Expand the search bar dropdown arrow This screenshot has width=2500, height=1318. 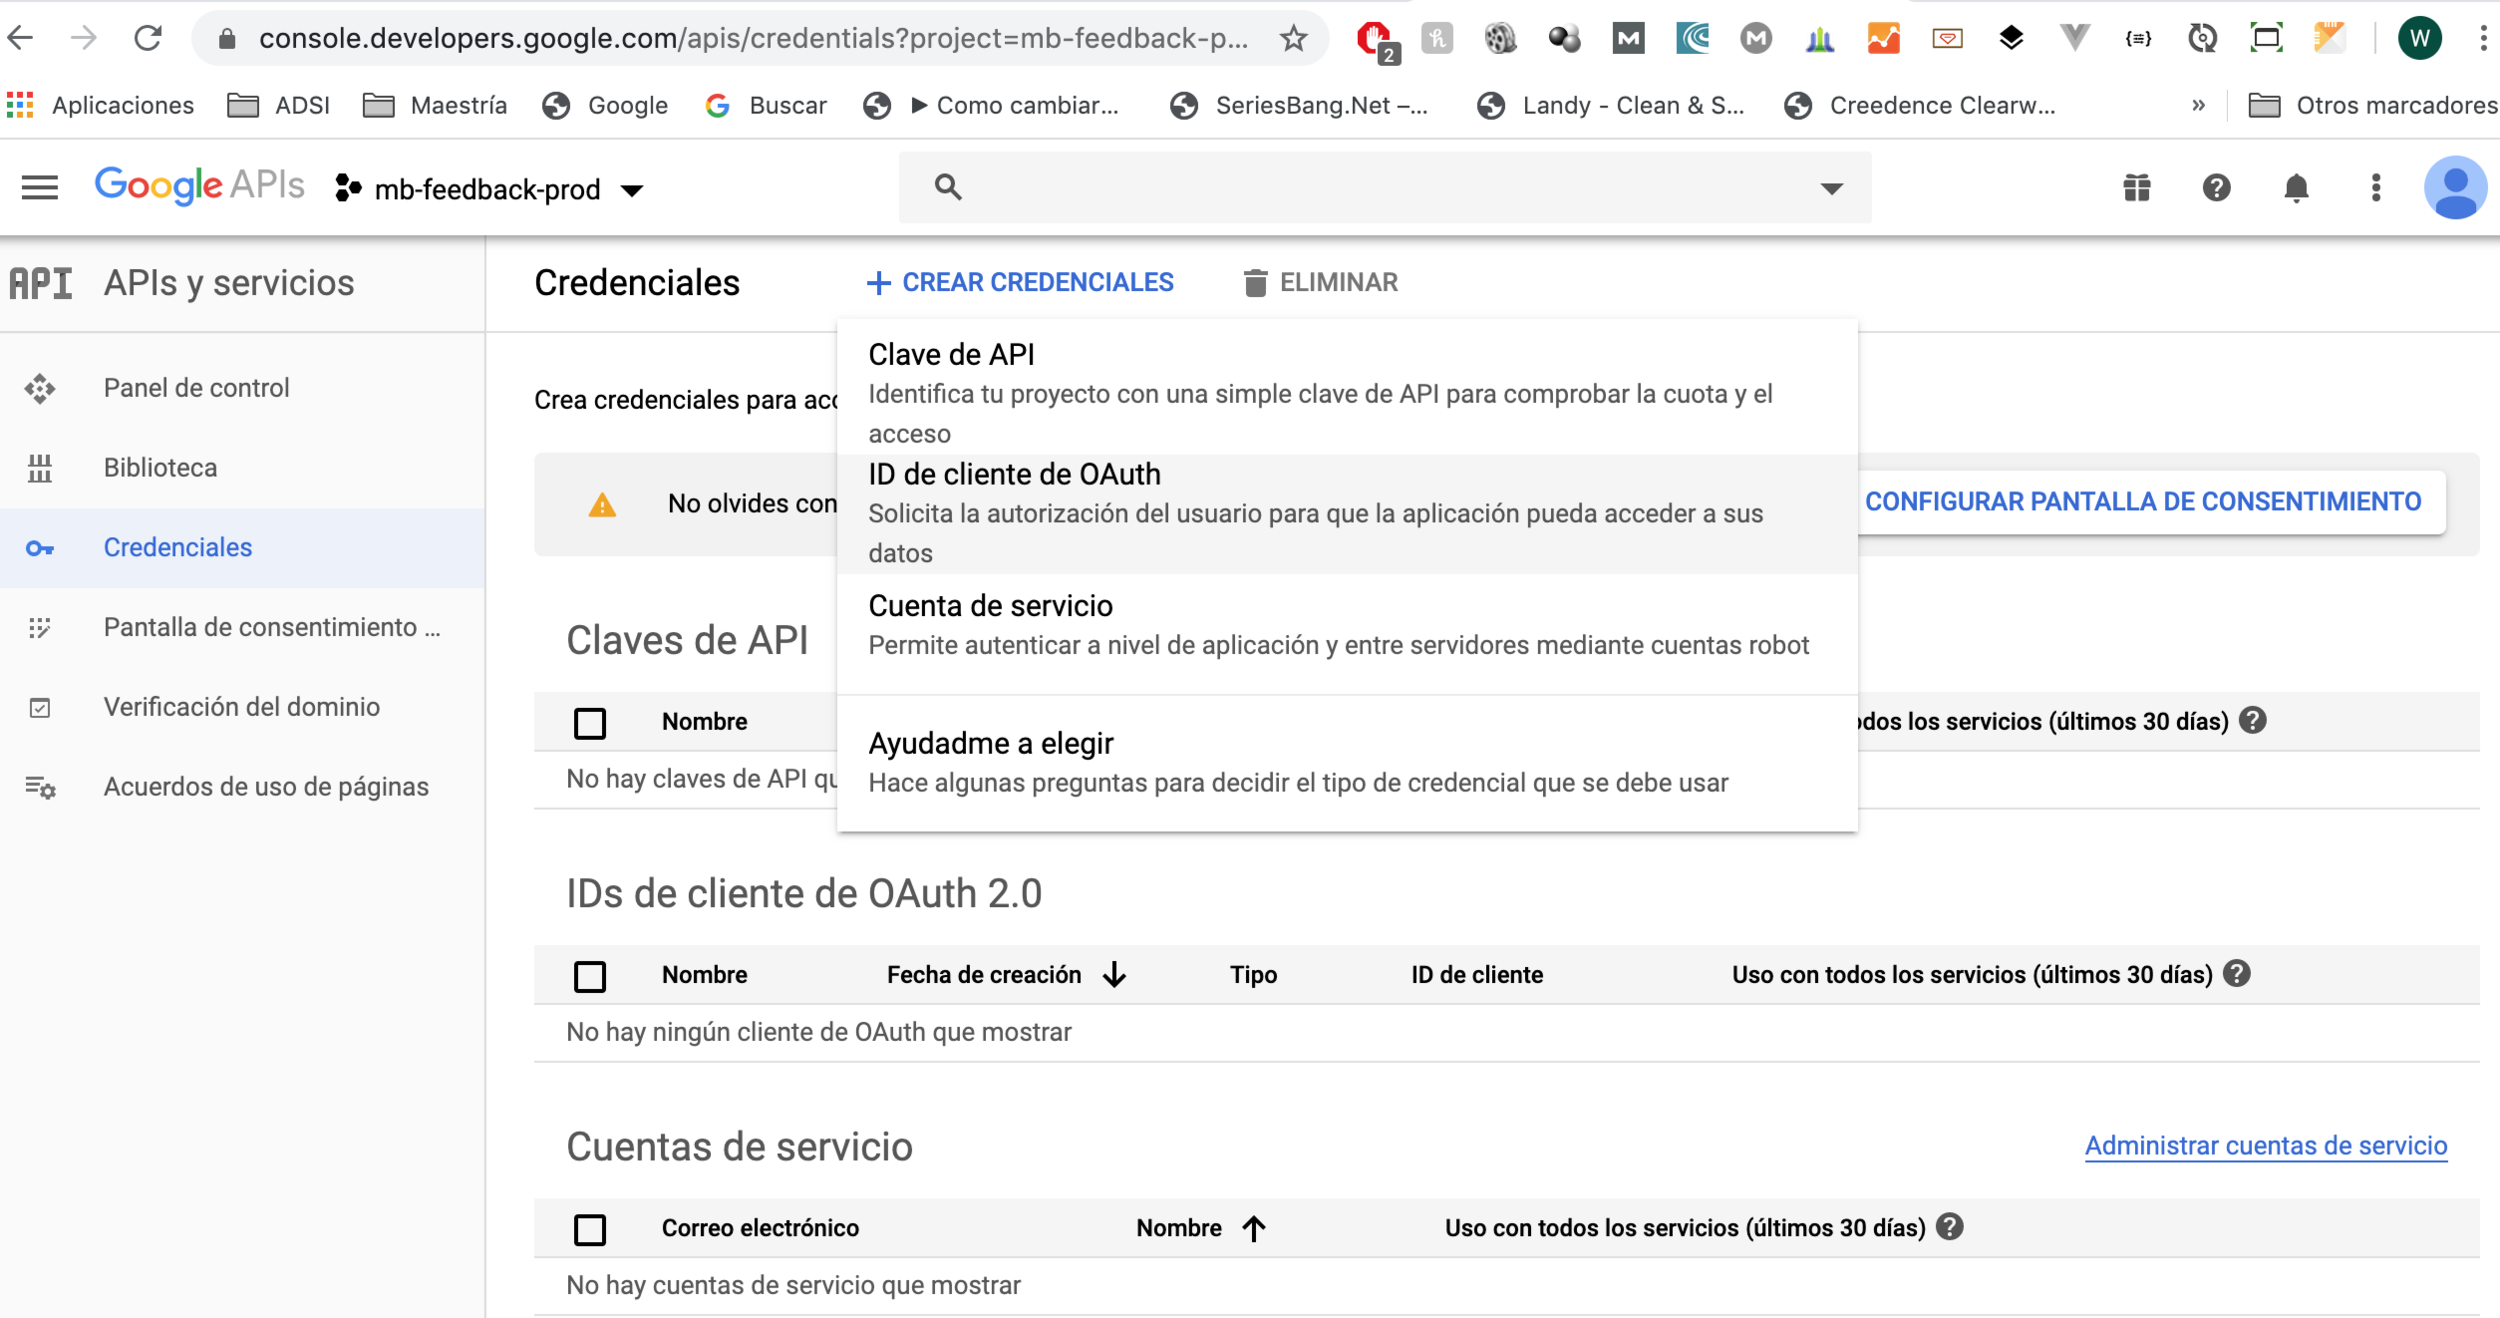coord(1831,188)
